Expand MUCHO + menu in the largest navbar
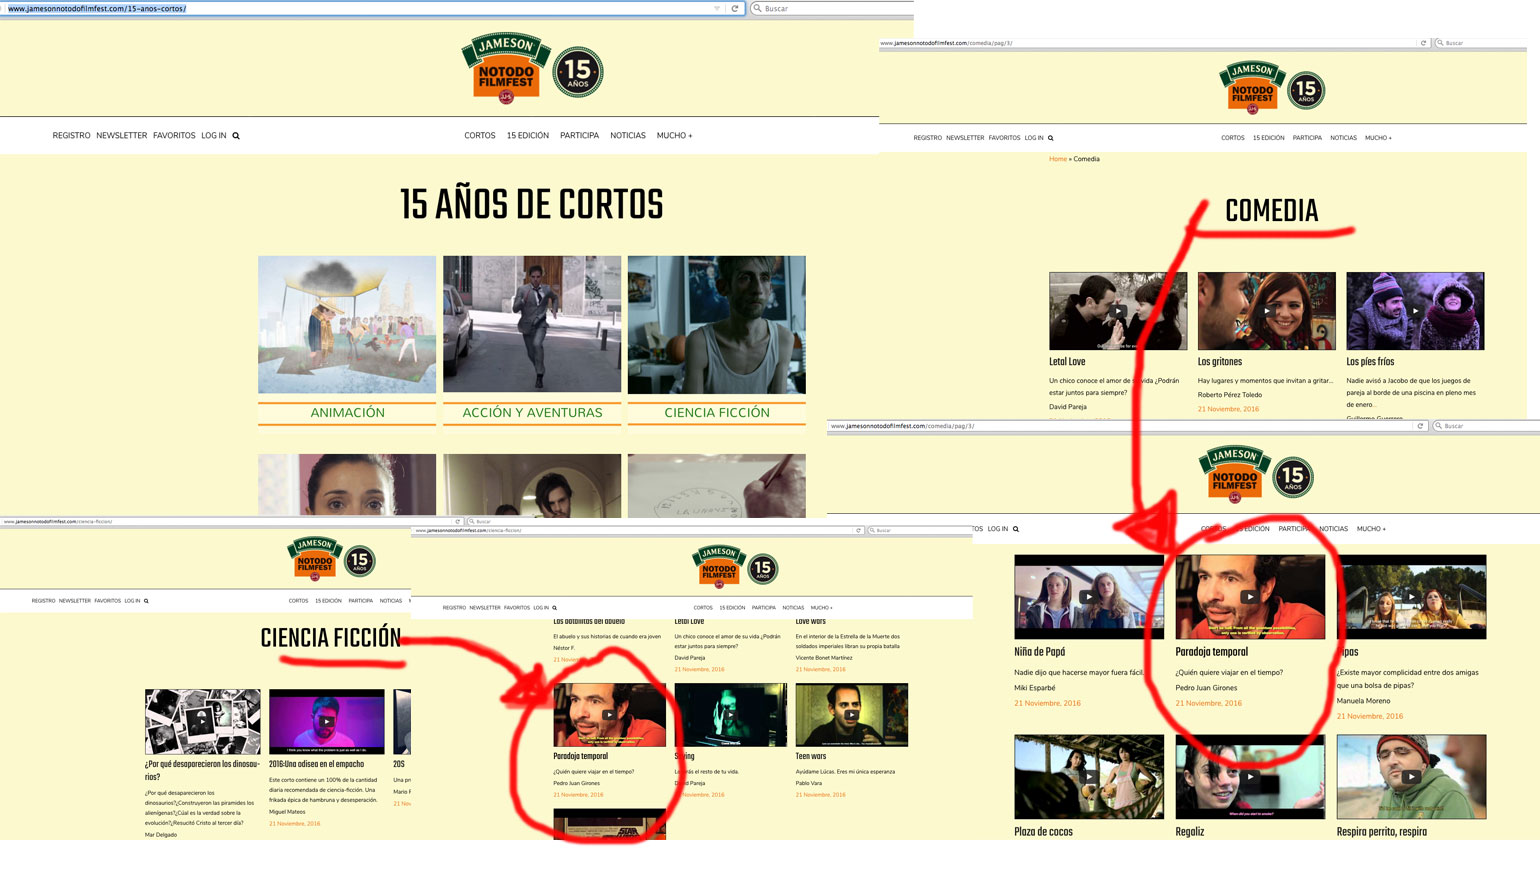 674,136
